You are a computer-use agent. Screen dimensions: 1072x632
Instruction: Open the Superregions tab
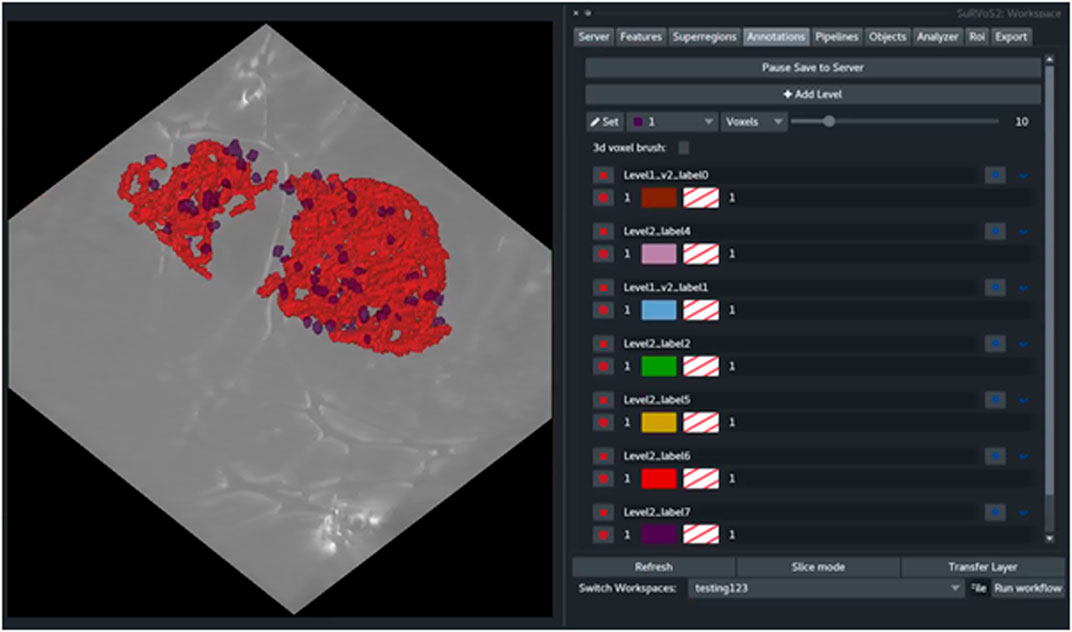pos(704,37)
